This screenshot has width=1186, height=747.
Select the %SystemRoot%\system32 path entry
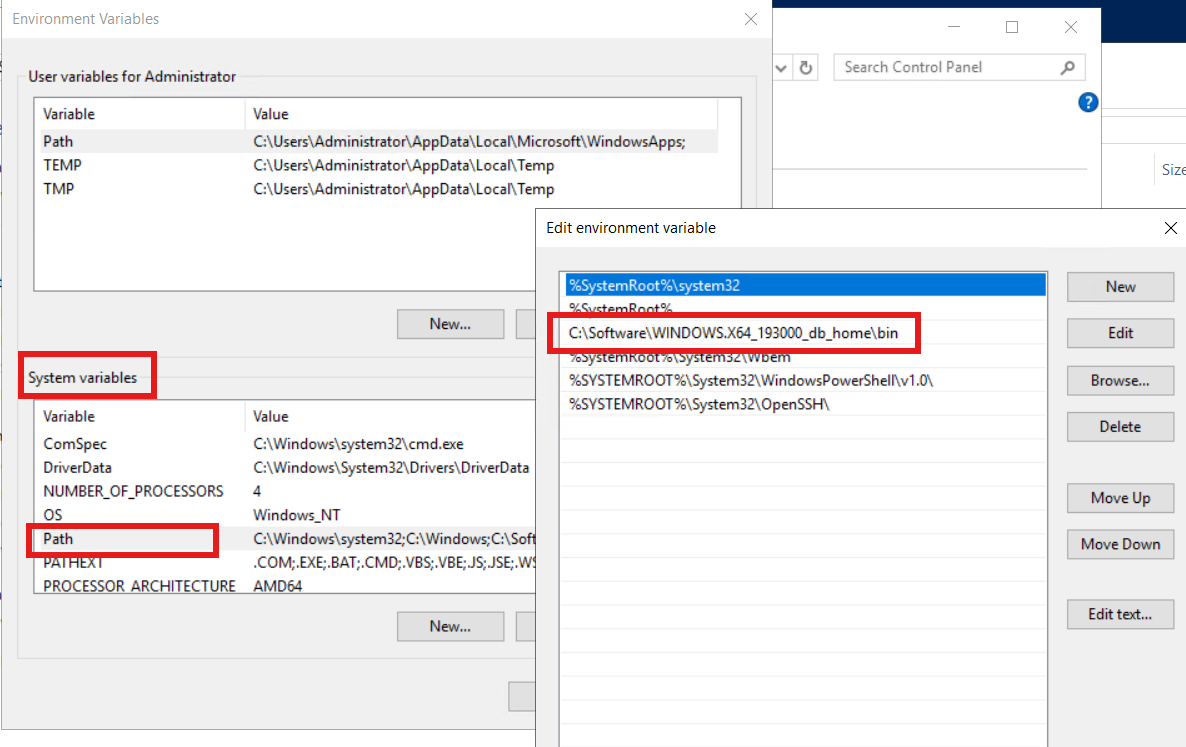(806, 285)
